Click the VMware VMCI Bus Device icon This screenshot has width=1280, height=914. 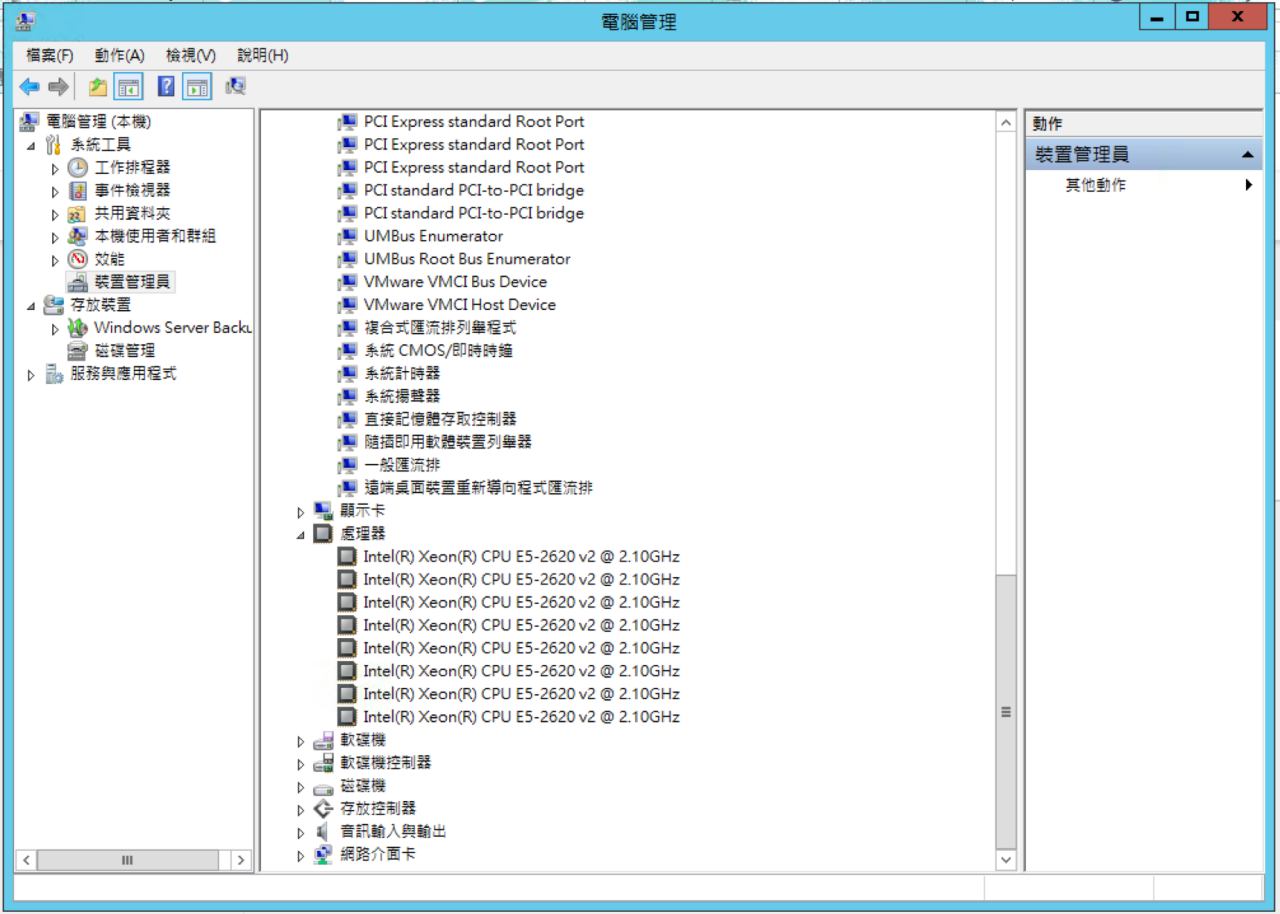pos(347,282)
